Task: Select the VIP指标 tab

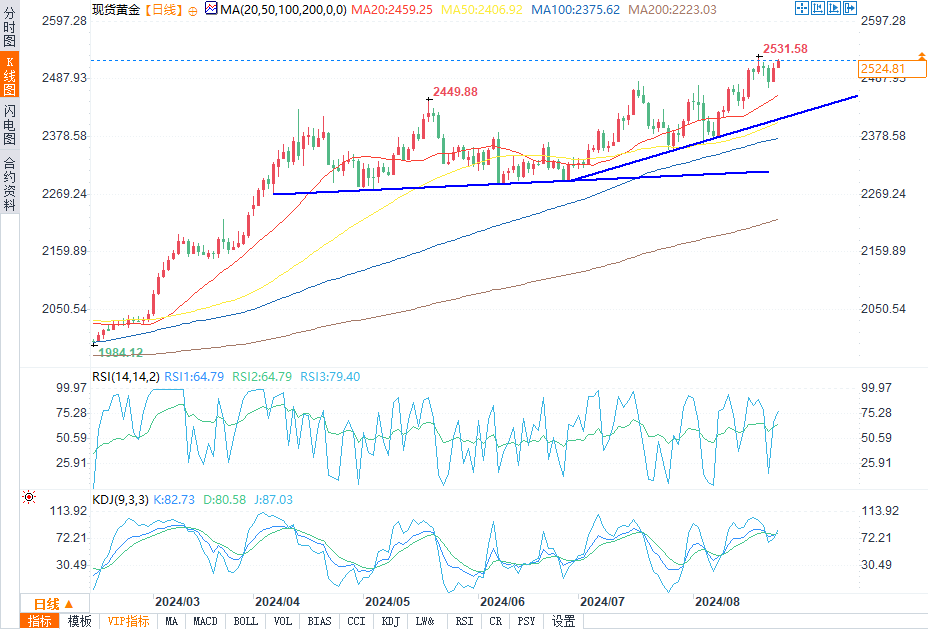Action: pos(128,621)
